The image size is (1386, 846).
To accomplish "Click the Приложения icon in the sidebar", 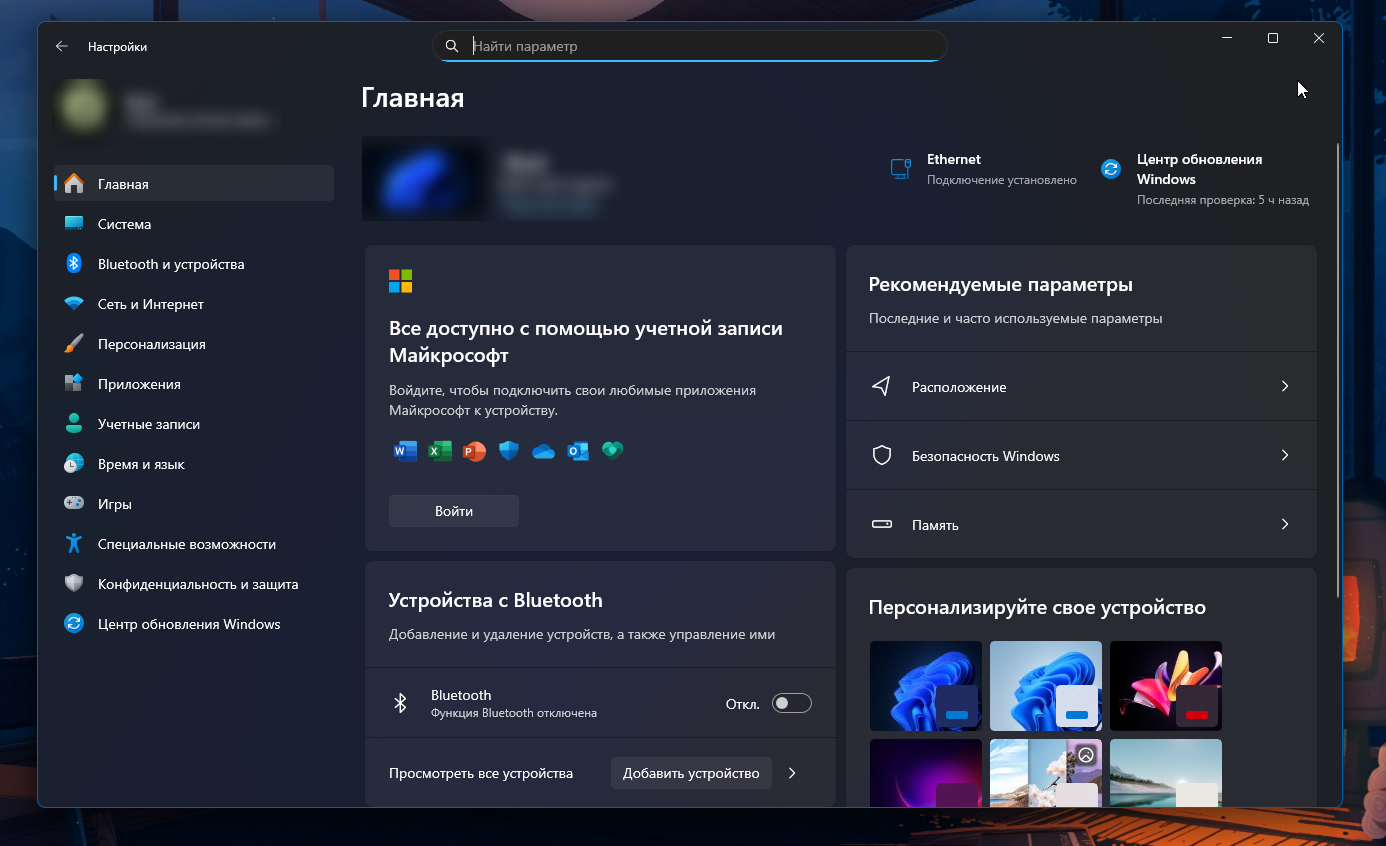I will (x=74, y=384).
